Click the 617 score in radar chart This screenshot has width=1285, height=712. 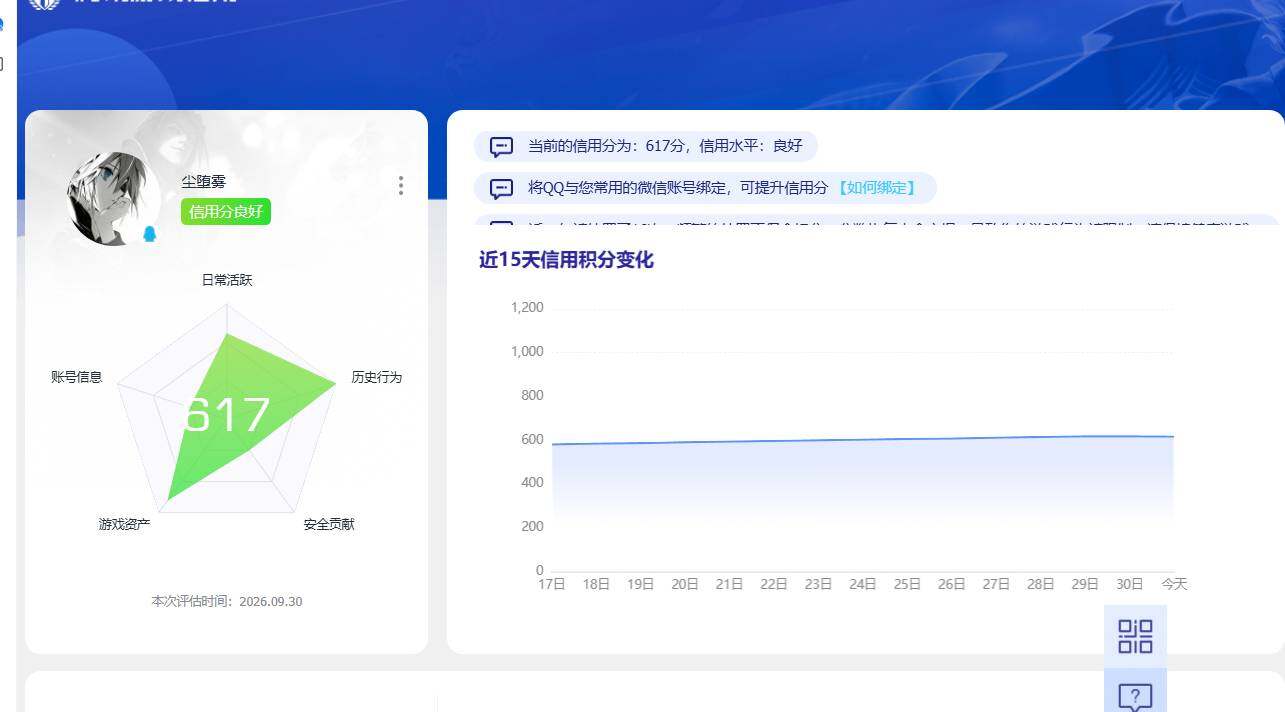[227, 415]
